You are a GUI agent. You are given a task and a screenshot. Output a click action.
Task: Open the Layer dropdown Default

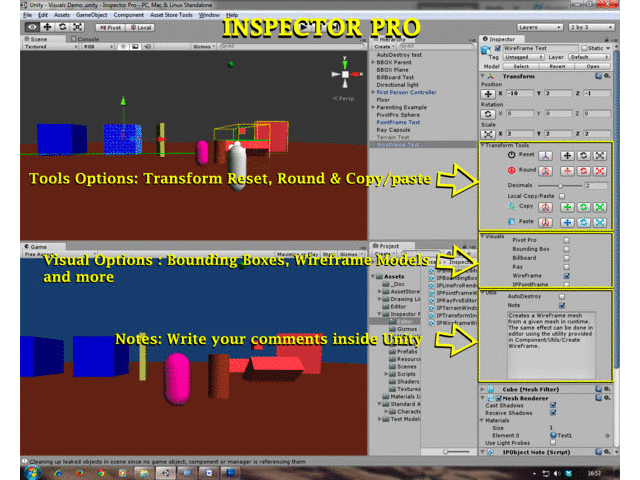pyautogui.click(x=589, y=57)
